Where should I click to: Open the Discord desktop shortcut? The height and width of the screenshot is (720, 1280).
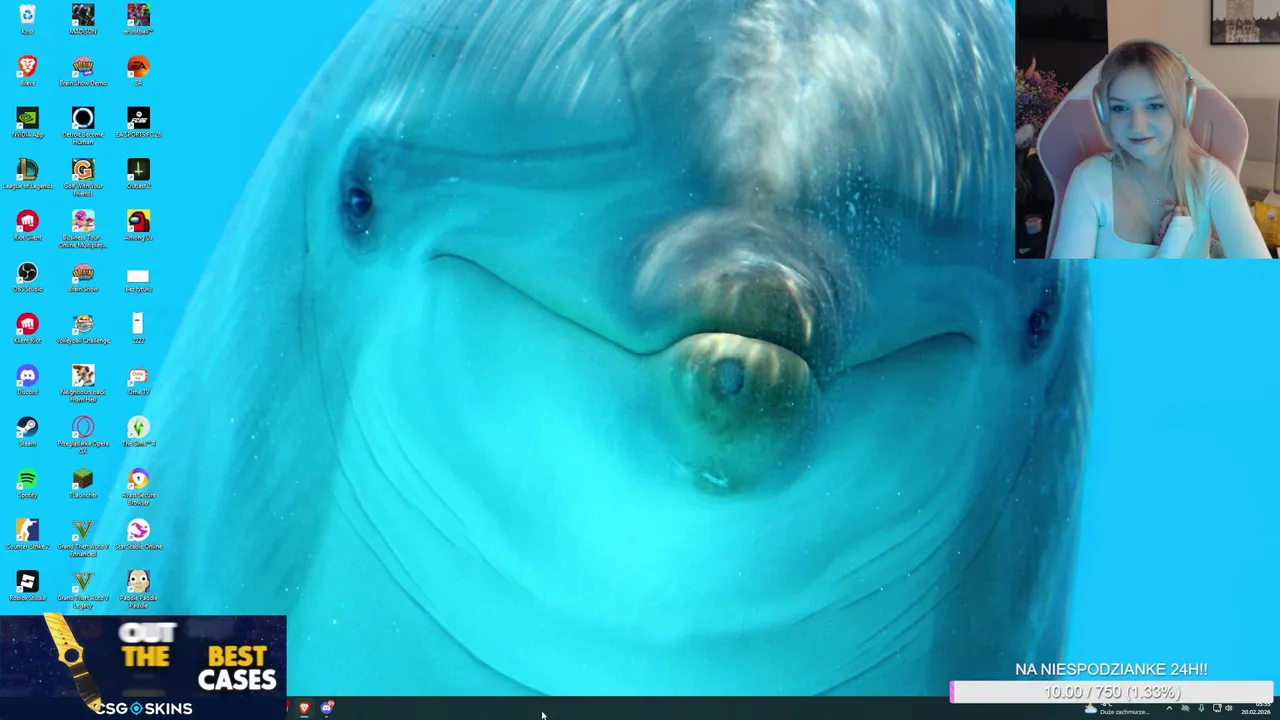coord(27,380)
